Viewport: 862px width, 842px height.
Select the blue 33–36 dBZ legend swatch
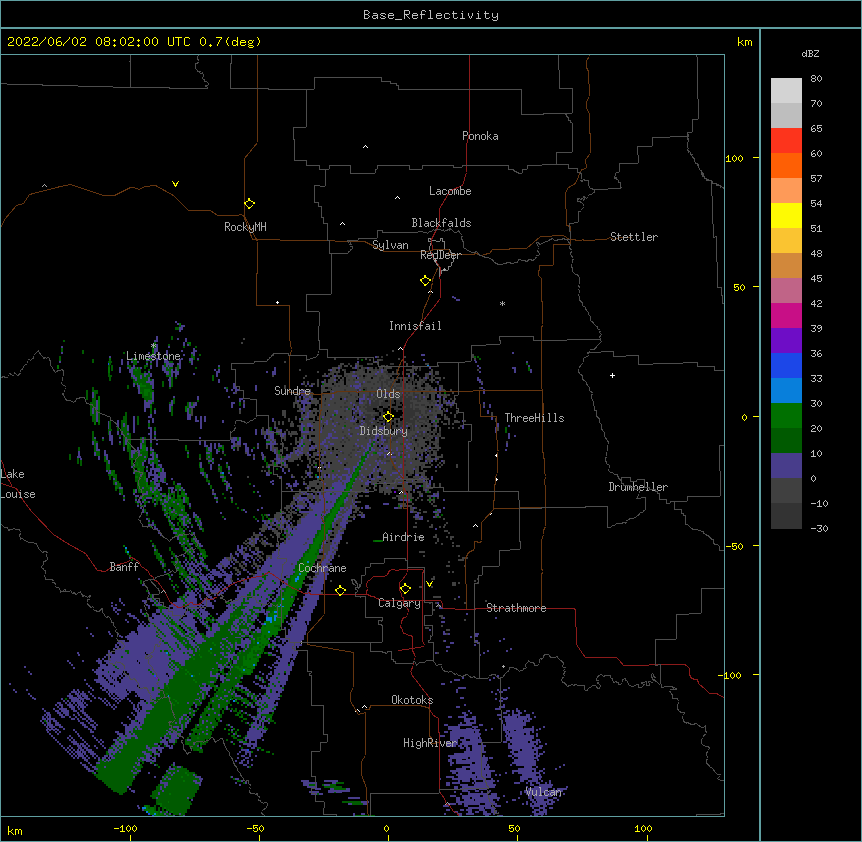(x=786, y=365)
